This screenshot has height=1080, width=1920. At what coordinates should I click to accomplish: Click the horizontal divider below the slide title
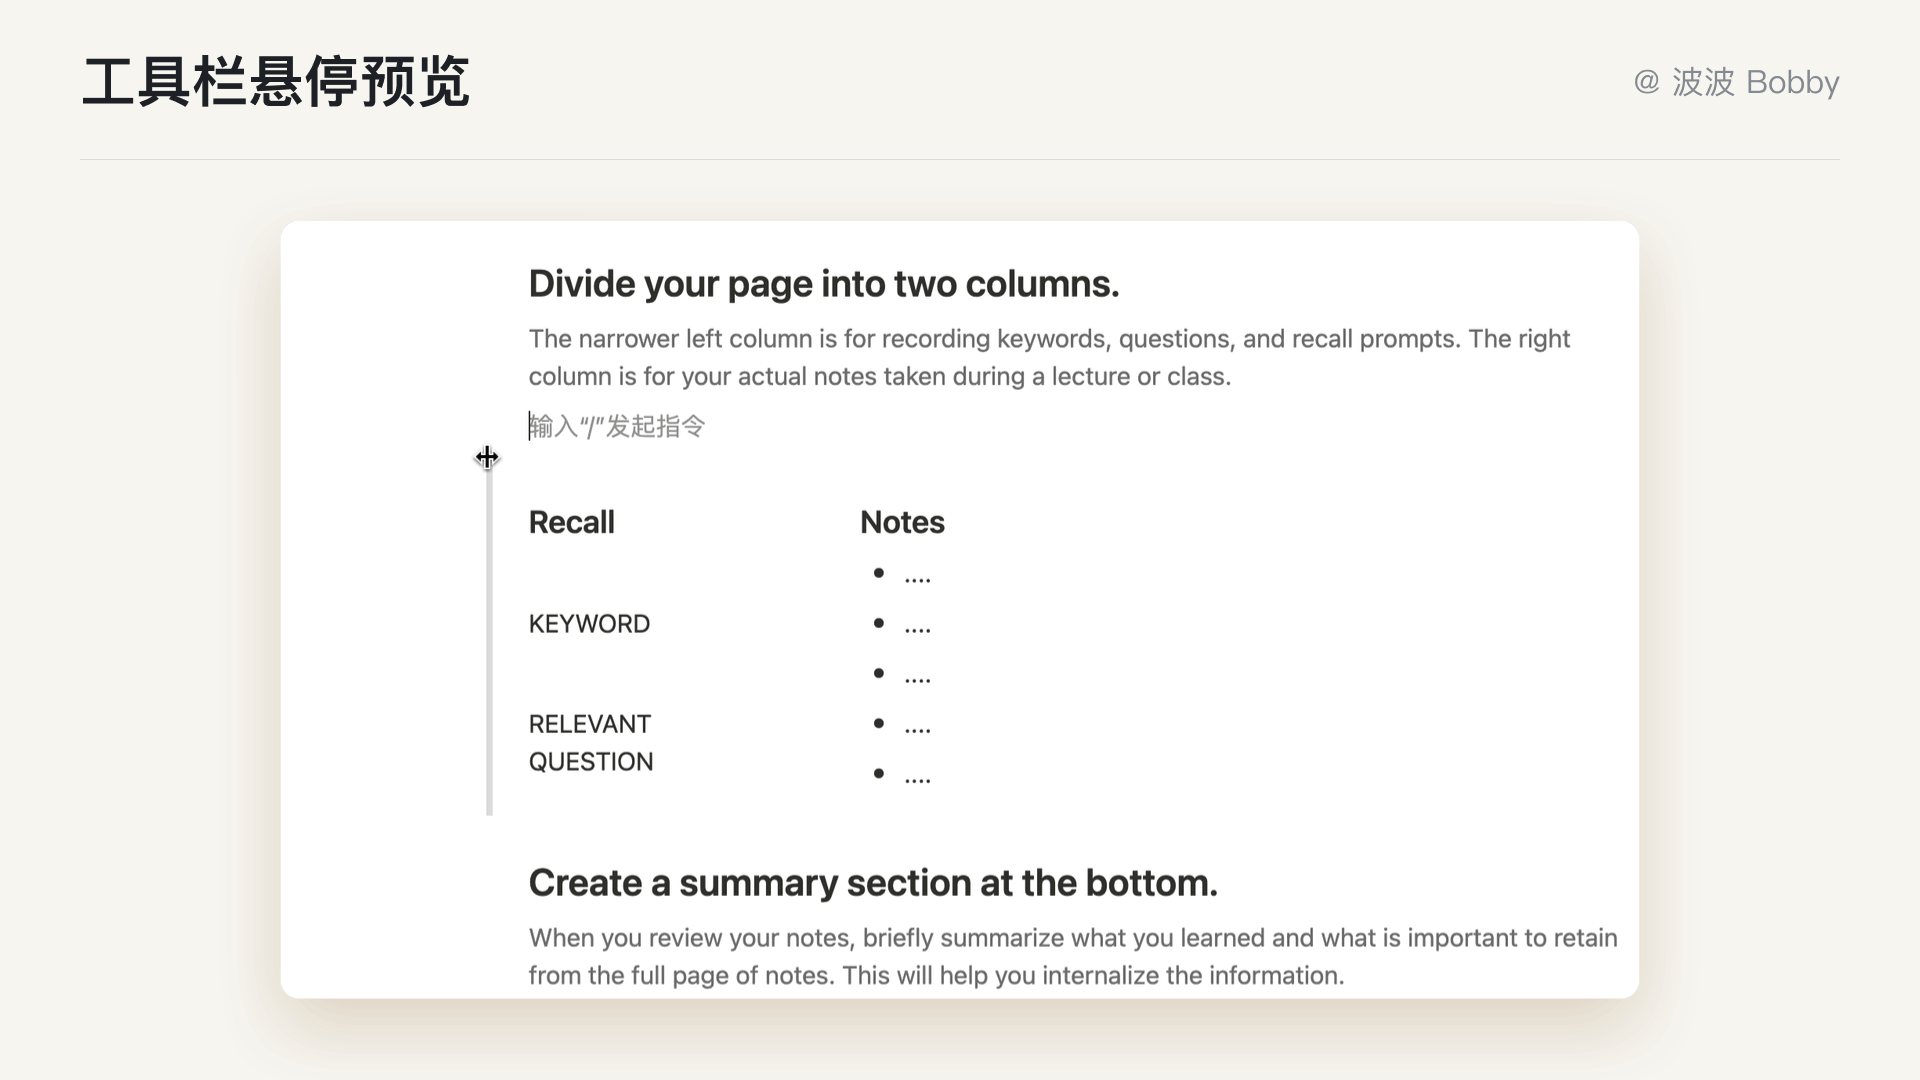pyautogui.click(x=960, y=159)
